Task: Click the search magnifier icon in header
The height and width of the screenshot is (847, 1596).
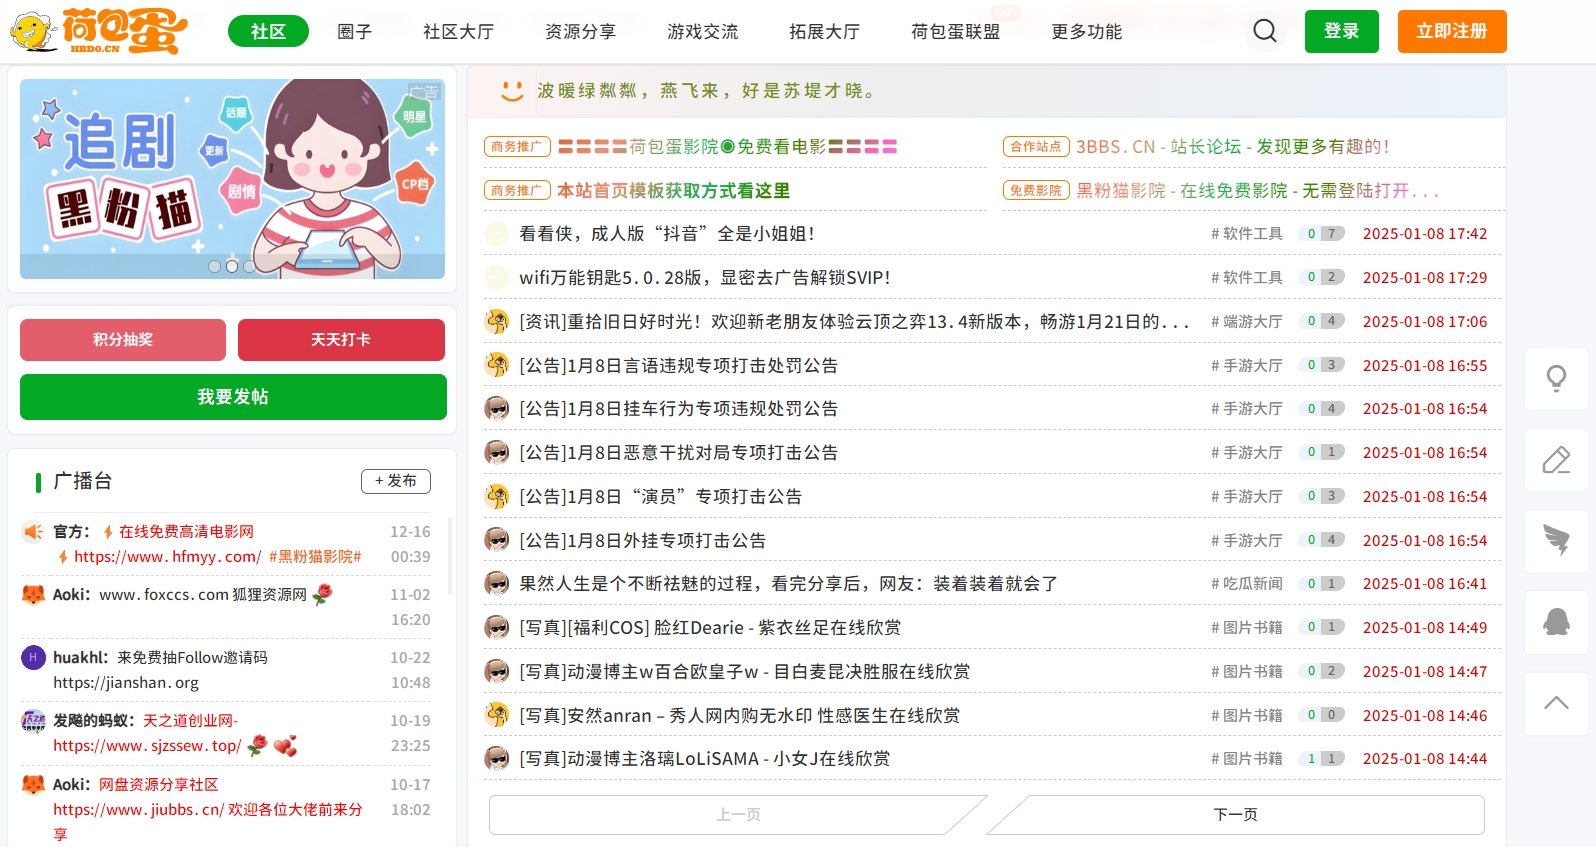Action: [x=1265, y=31]
